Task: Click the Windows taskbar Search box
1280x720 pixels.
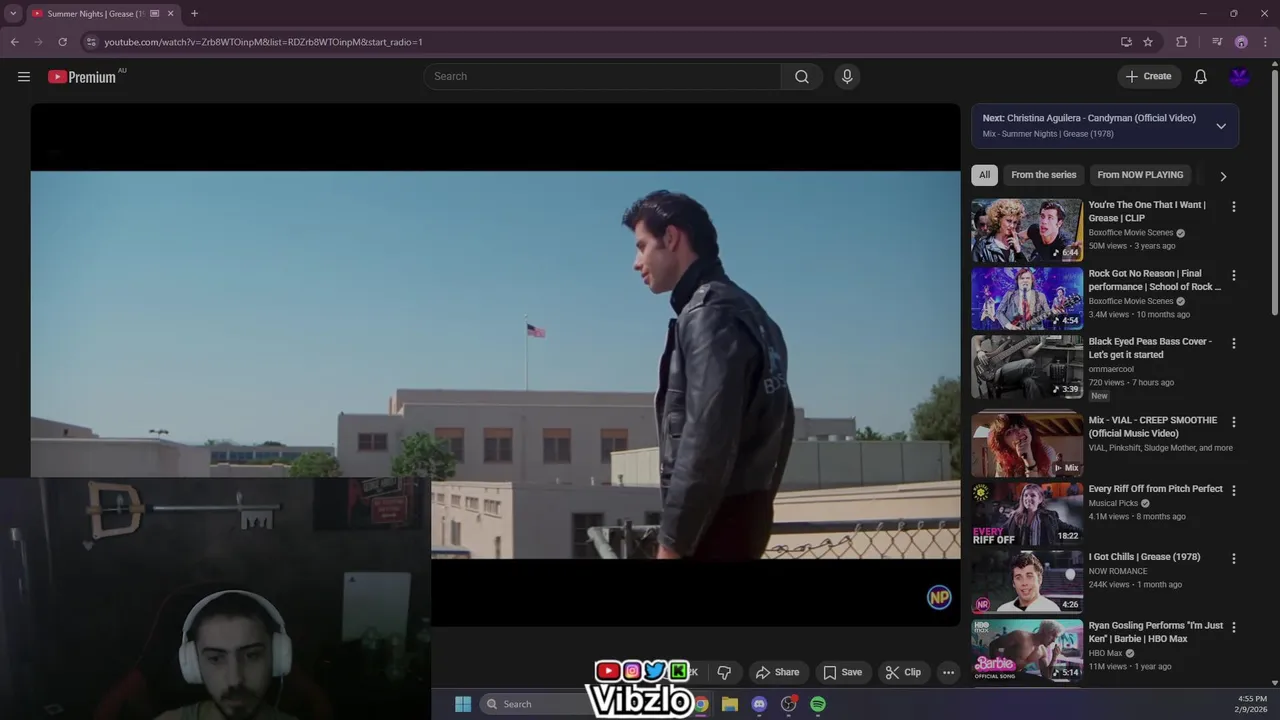Action: click(x=533, y=704)
